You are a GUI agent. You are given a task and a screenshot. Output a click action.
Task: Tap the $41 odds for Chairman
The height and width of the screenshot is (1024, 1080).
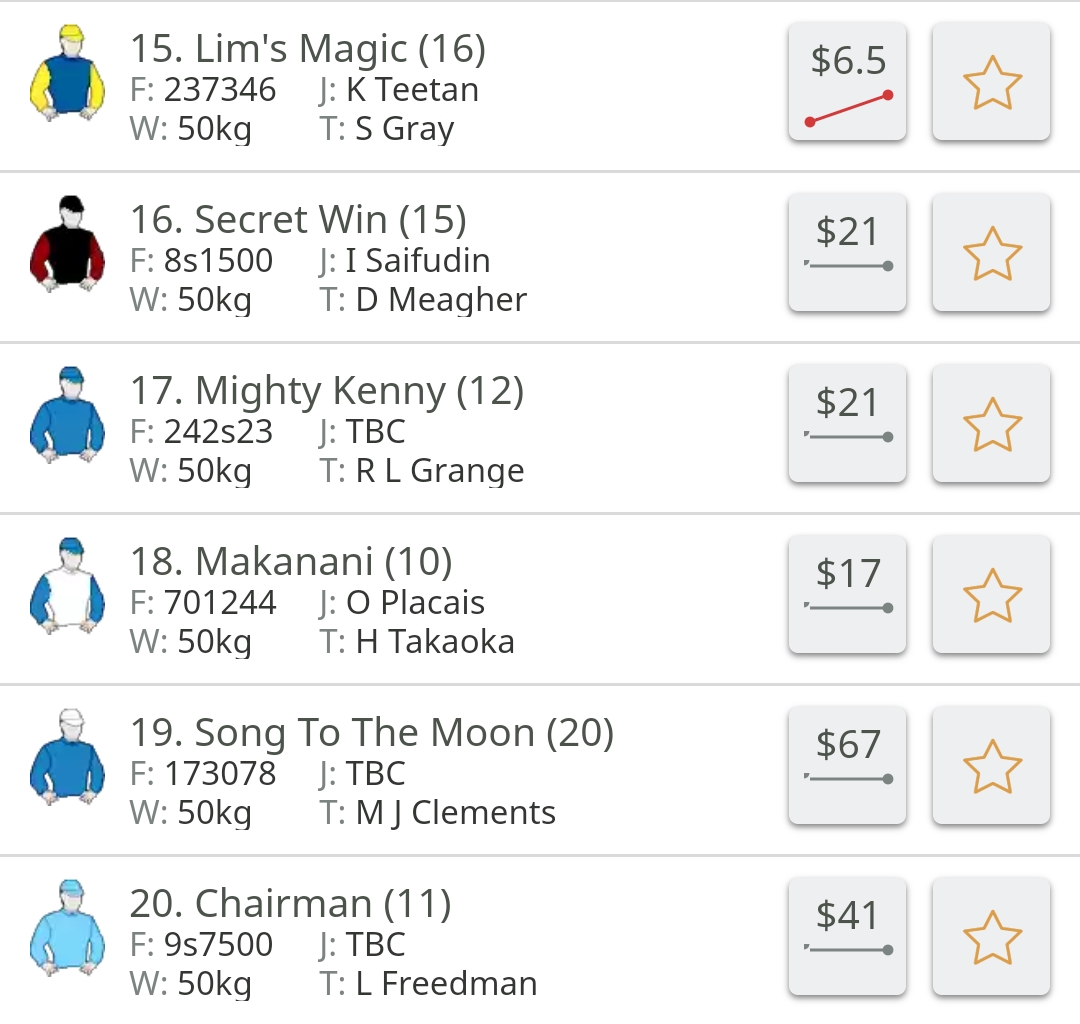coord(847,936)
